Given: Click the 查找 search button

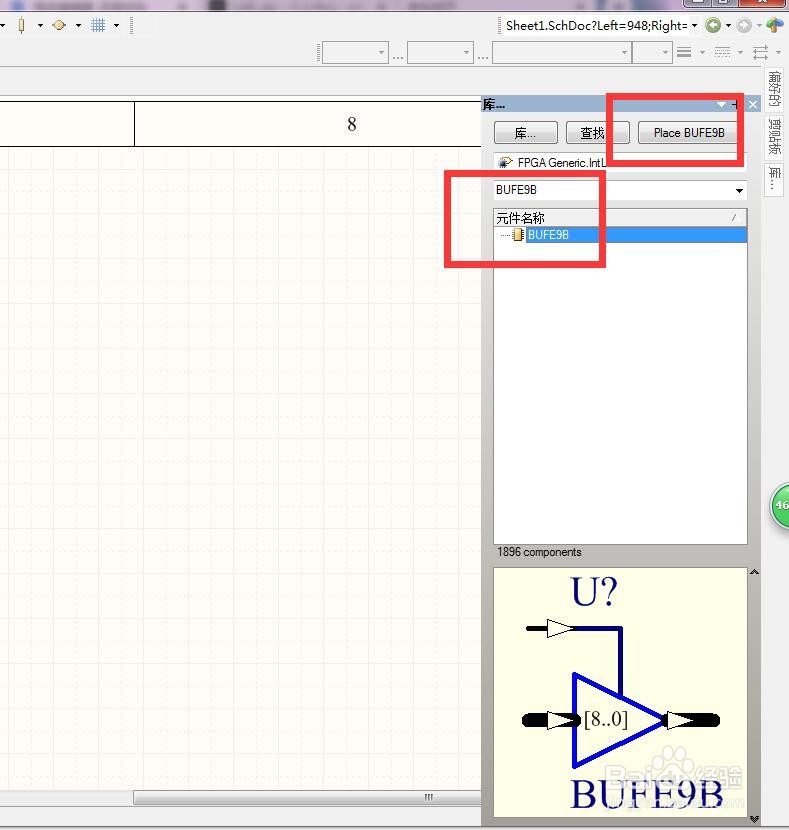Looking at the screenshot, I should coord(597,132).
